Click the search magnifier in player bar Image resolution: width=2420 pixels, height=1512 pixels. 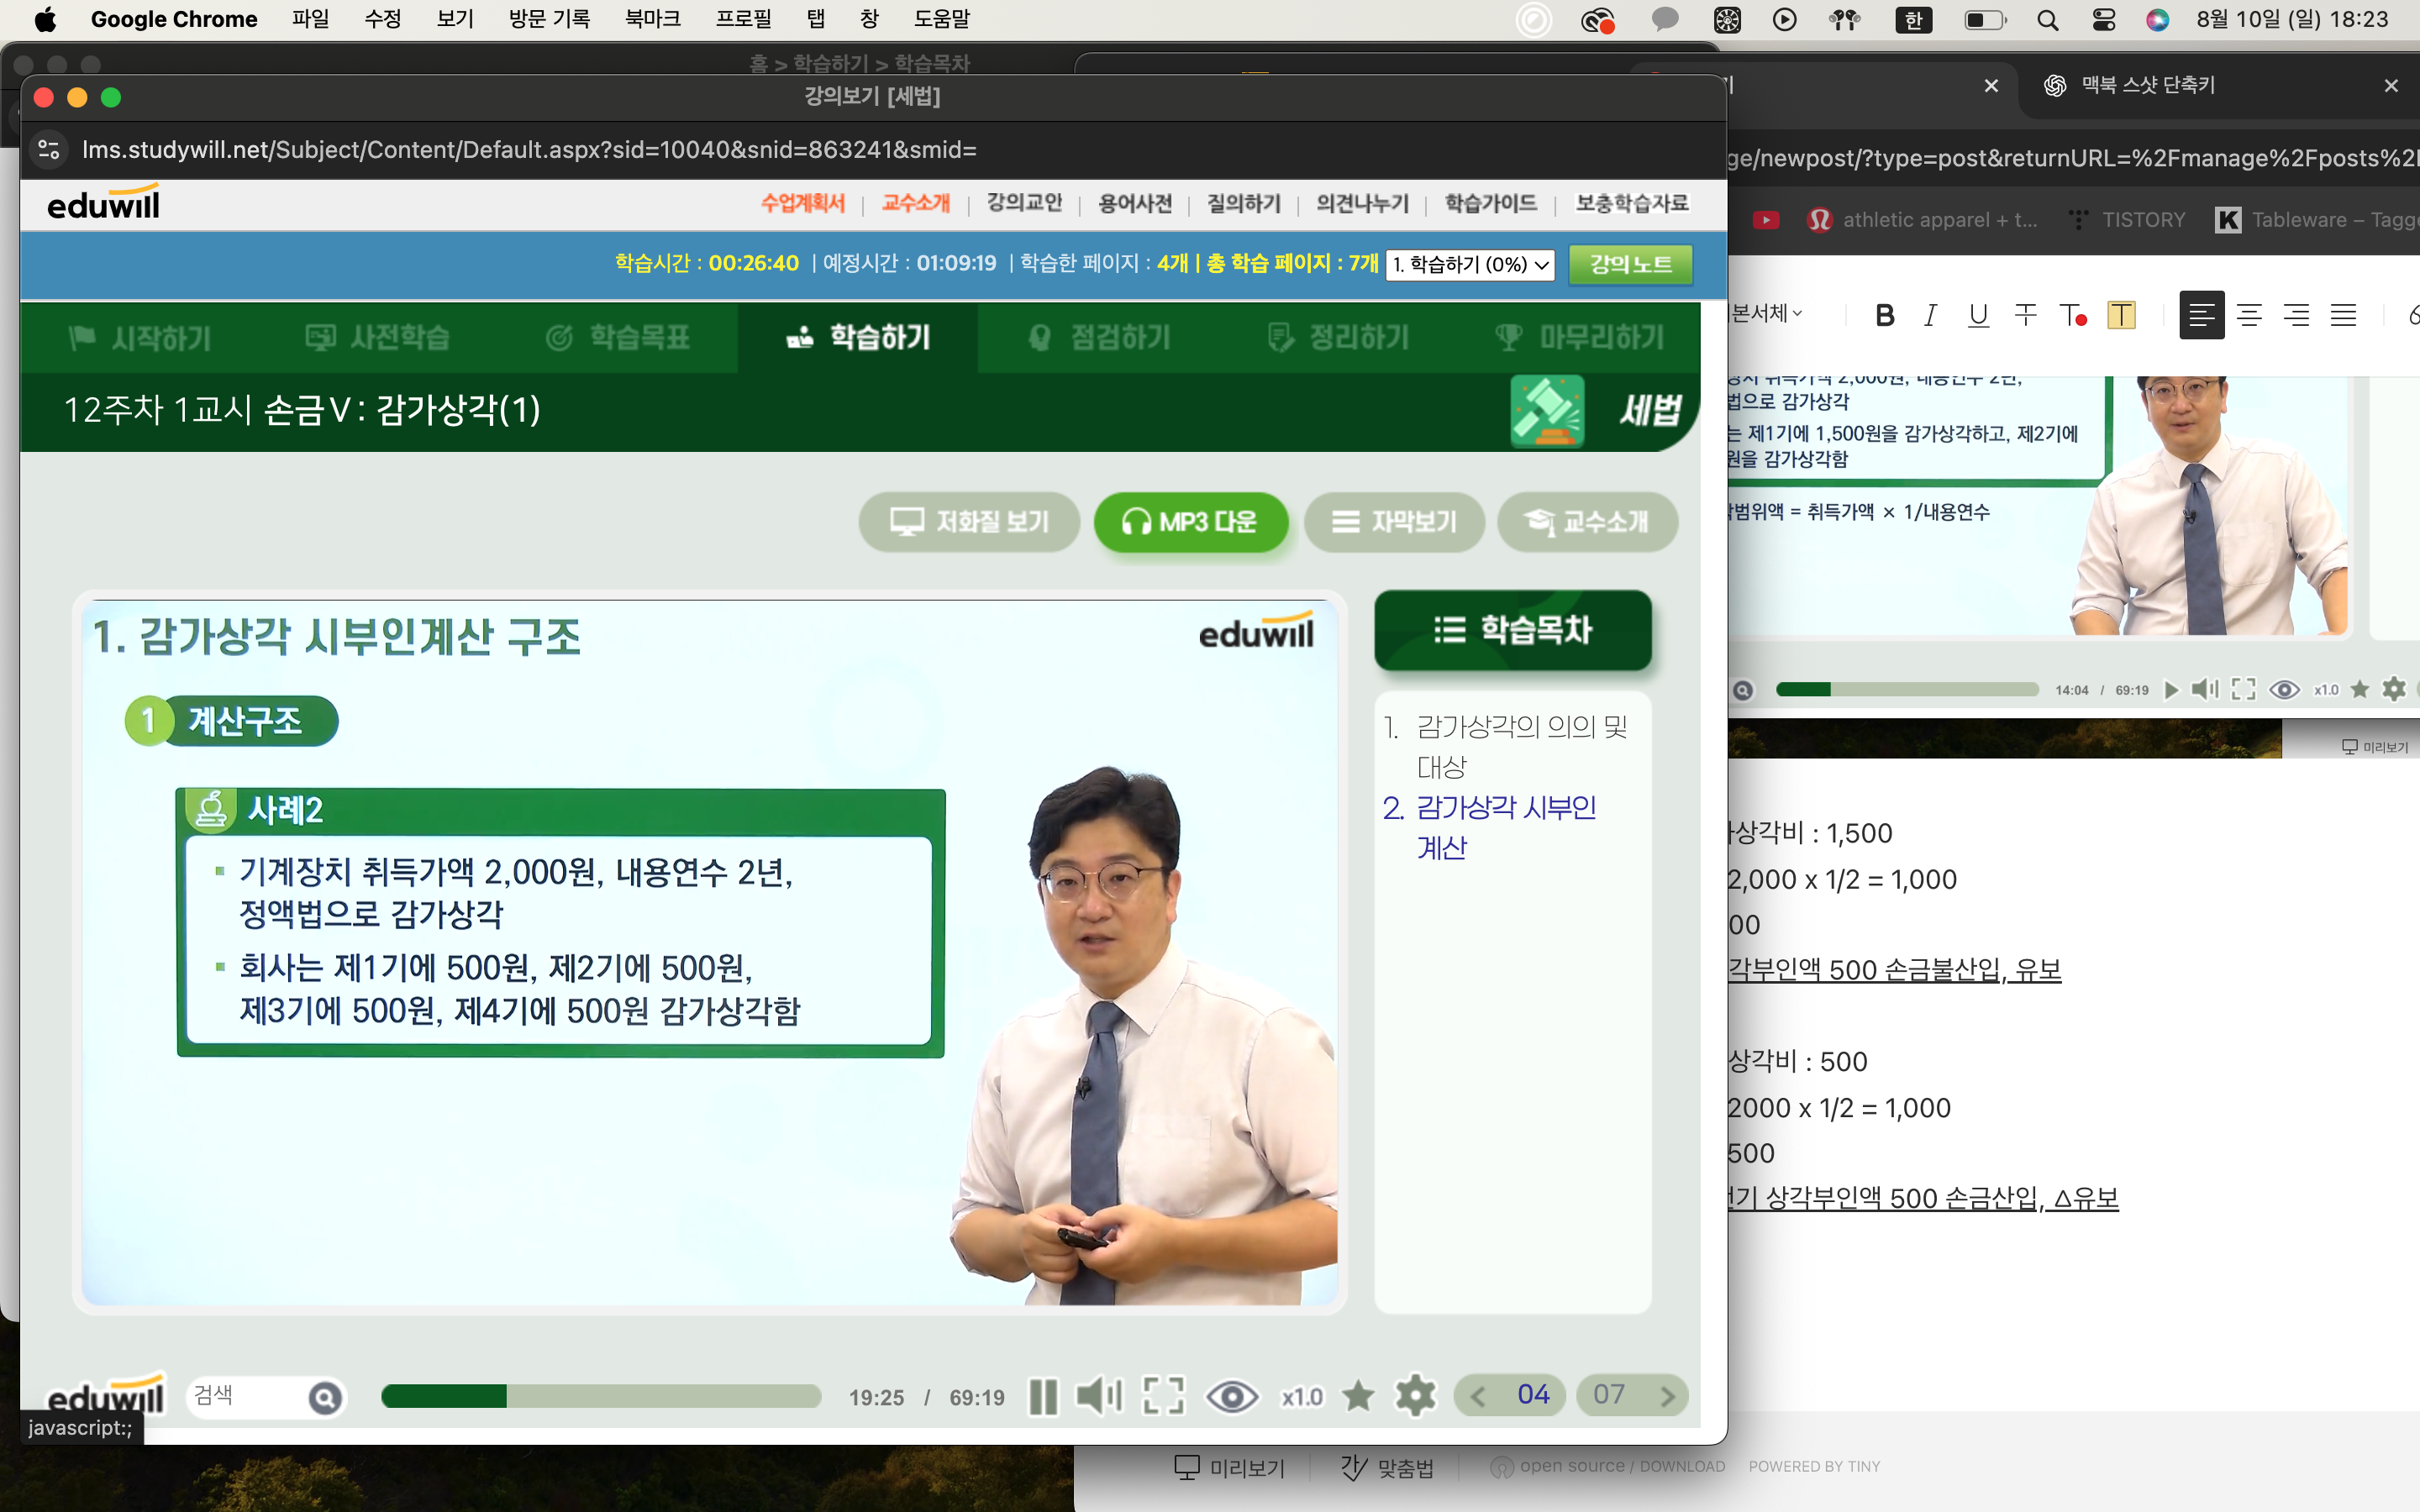tap(325, 1398)
